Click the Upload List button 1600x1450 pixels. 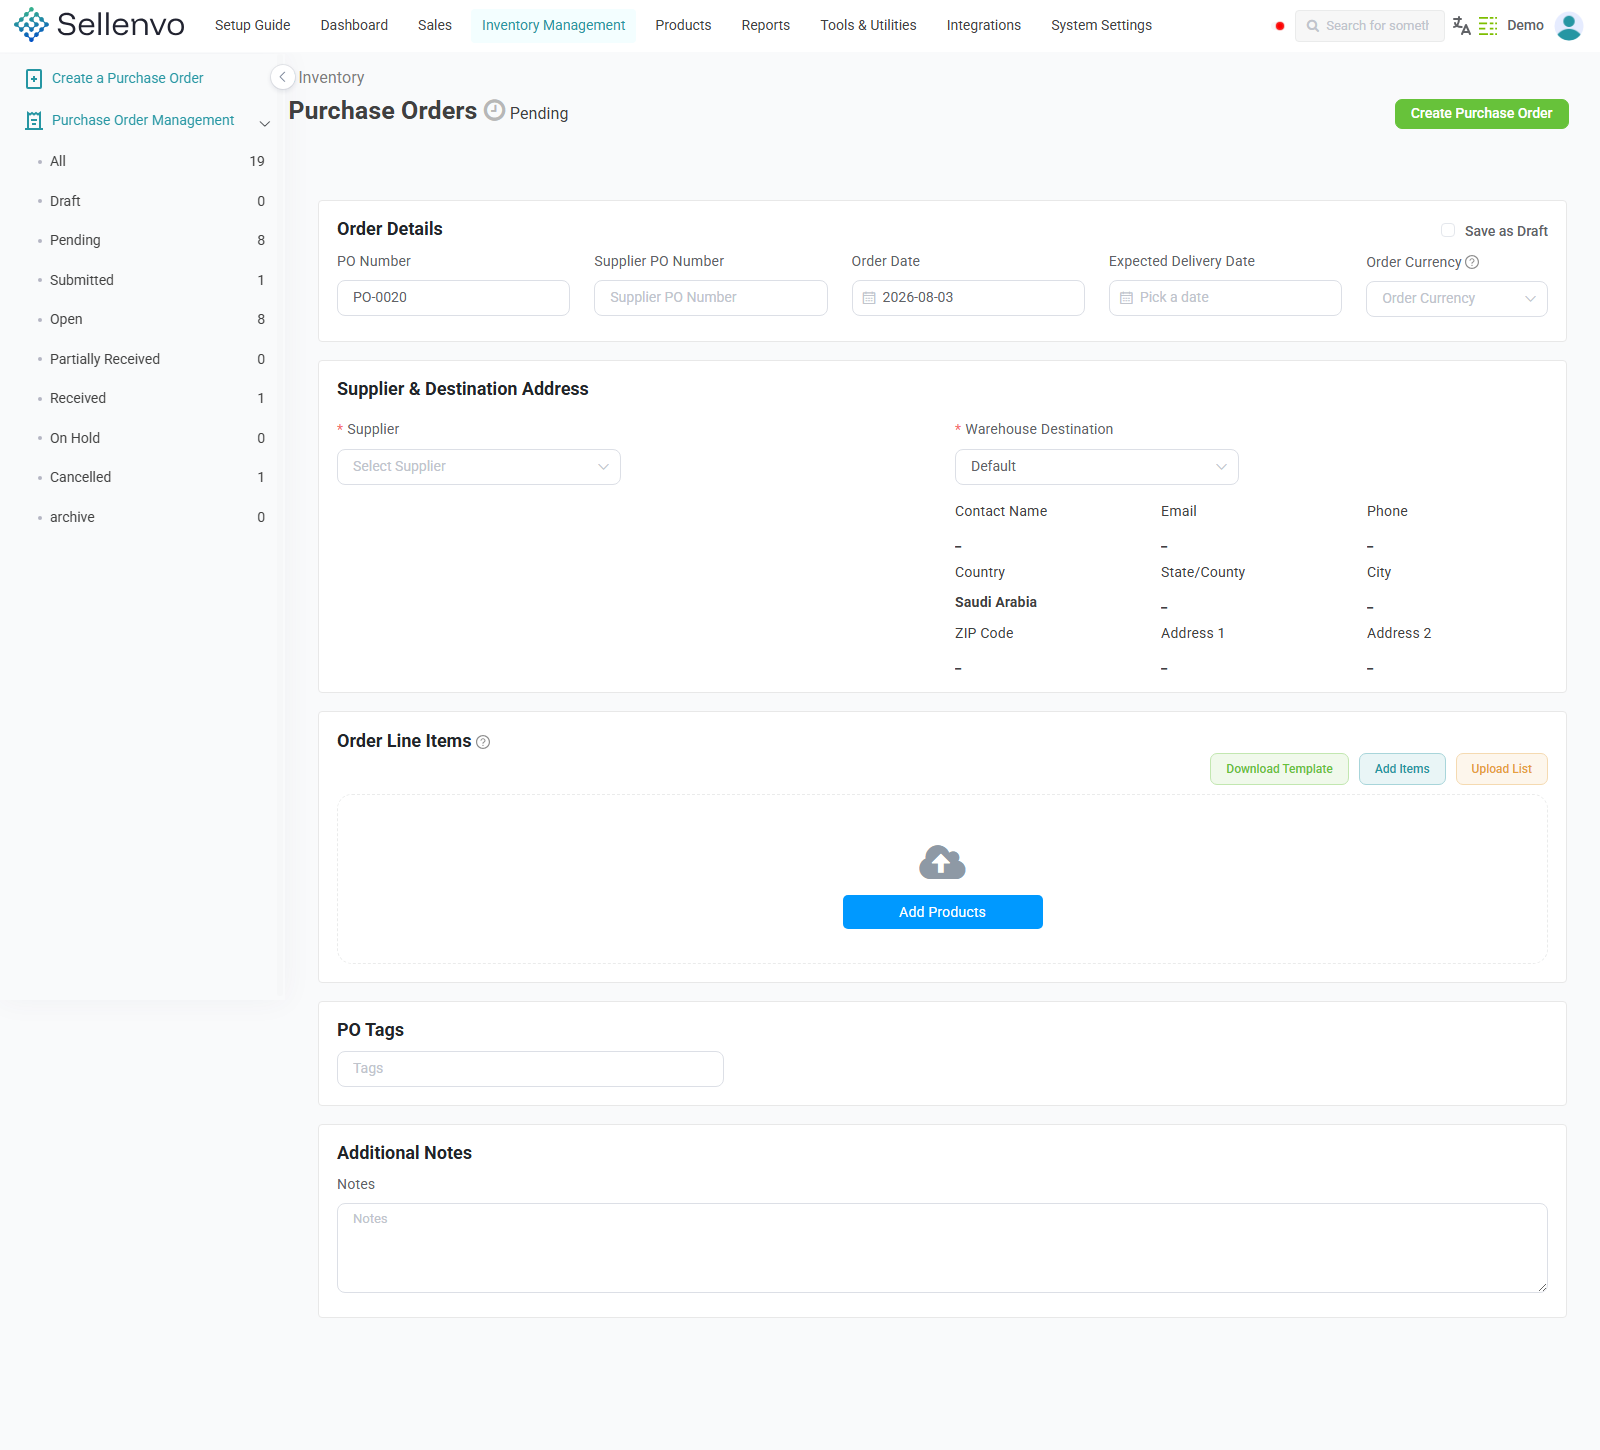click(x=1502, y=769)
